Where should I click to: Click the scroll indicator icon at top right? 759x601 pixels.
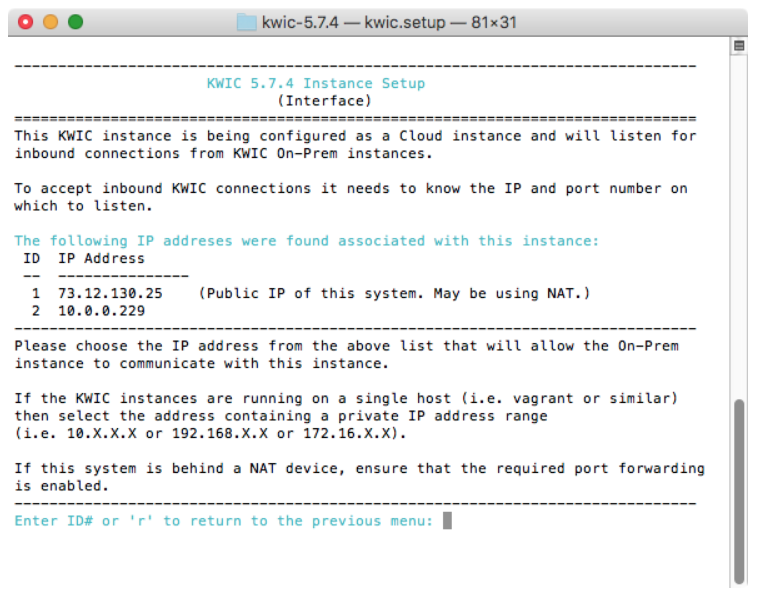[739, 46]
